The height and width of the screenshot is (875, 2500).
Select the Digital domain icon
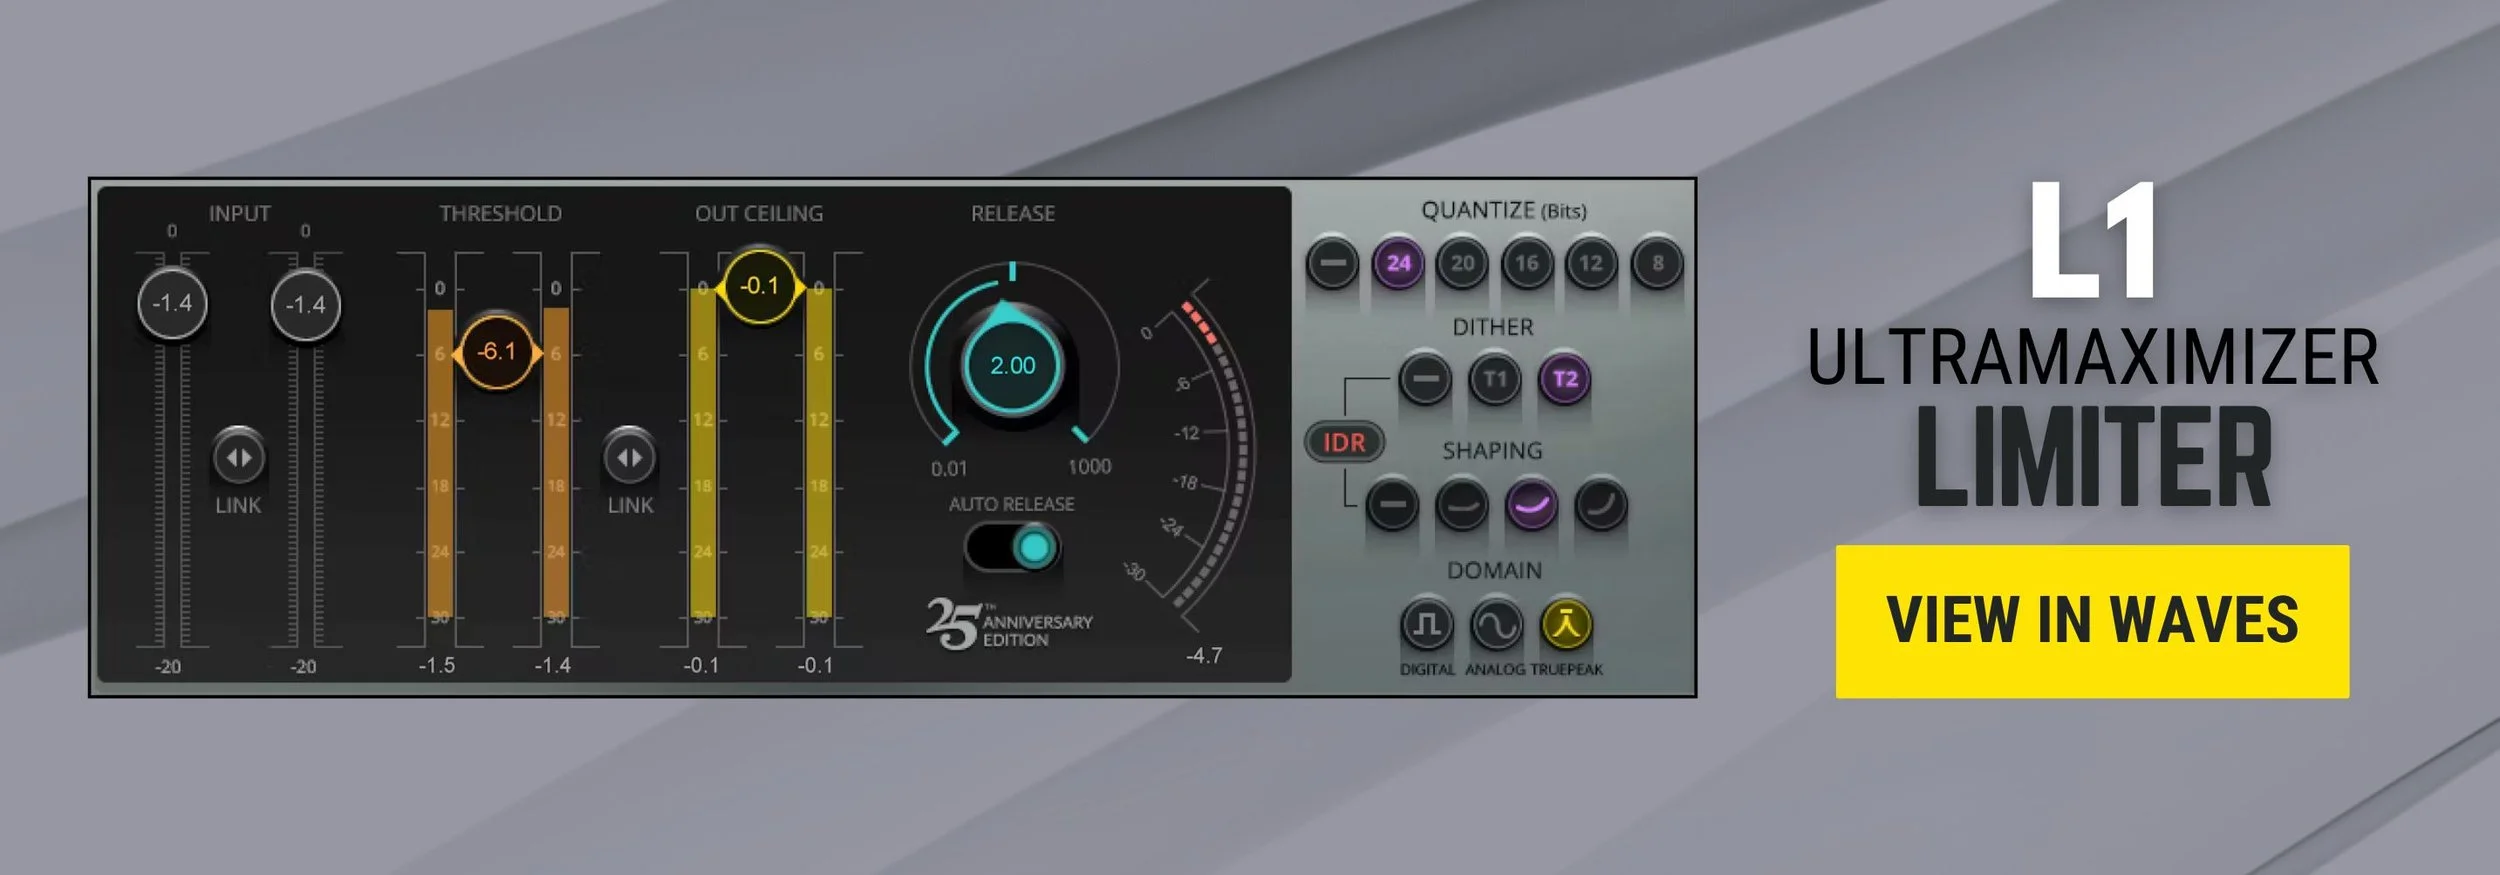coord(1426,625)
